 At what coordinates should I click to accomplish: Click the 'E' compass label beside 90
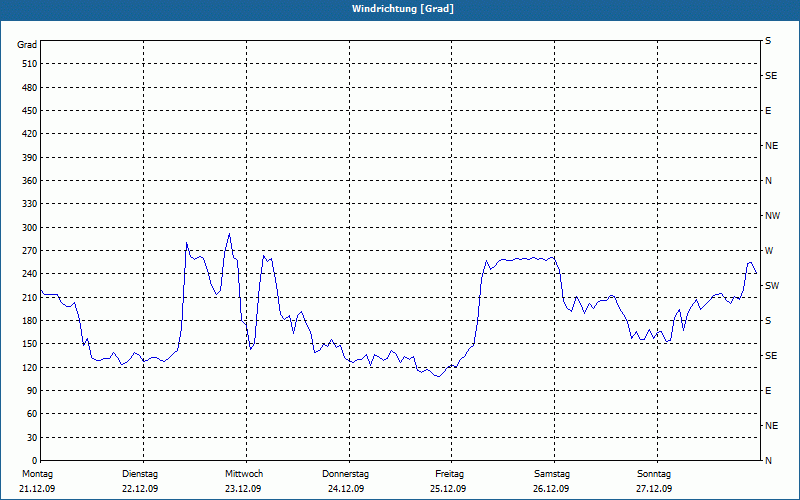tap(768, 391)
